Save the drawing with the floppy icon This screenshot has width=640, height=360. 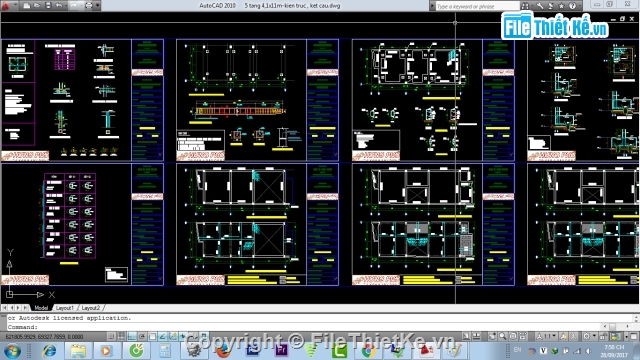[48, 5]
